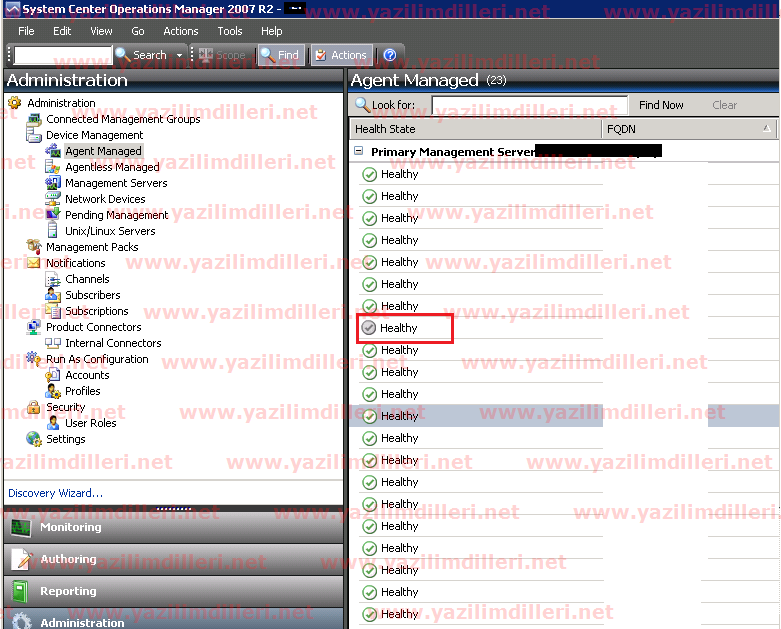Open the File menu
Viewport: 781px width, 629px height.
(x=26, y=31)
